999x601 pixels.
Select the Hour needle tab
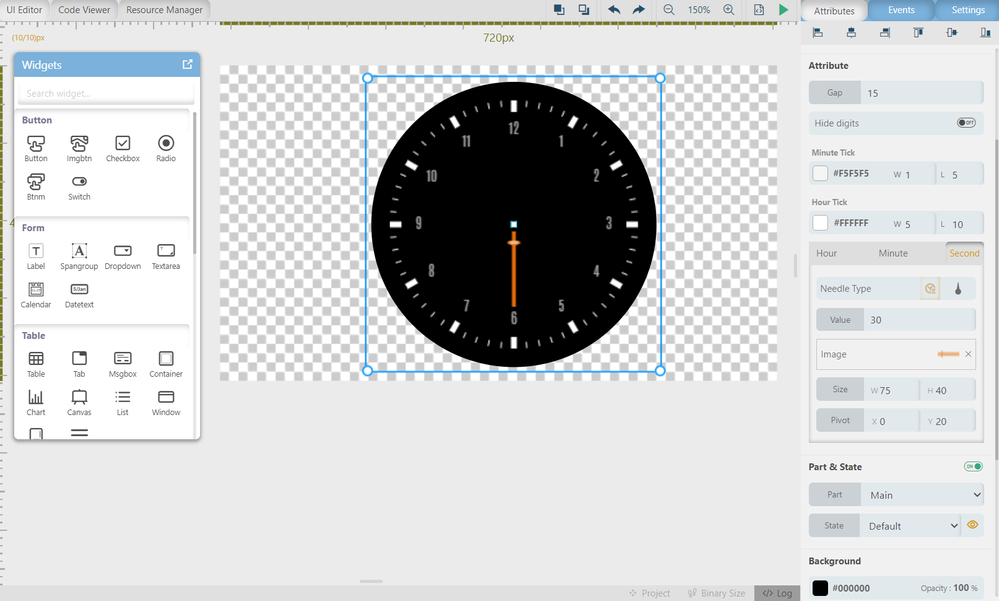coord(826,253)
